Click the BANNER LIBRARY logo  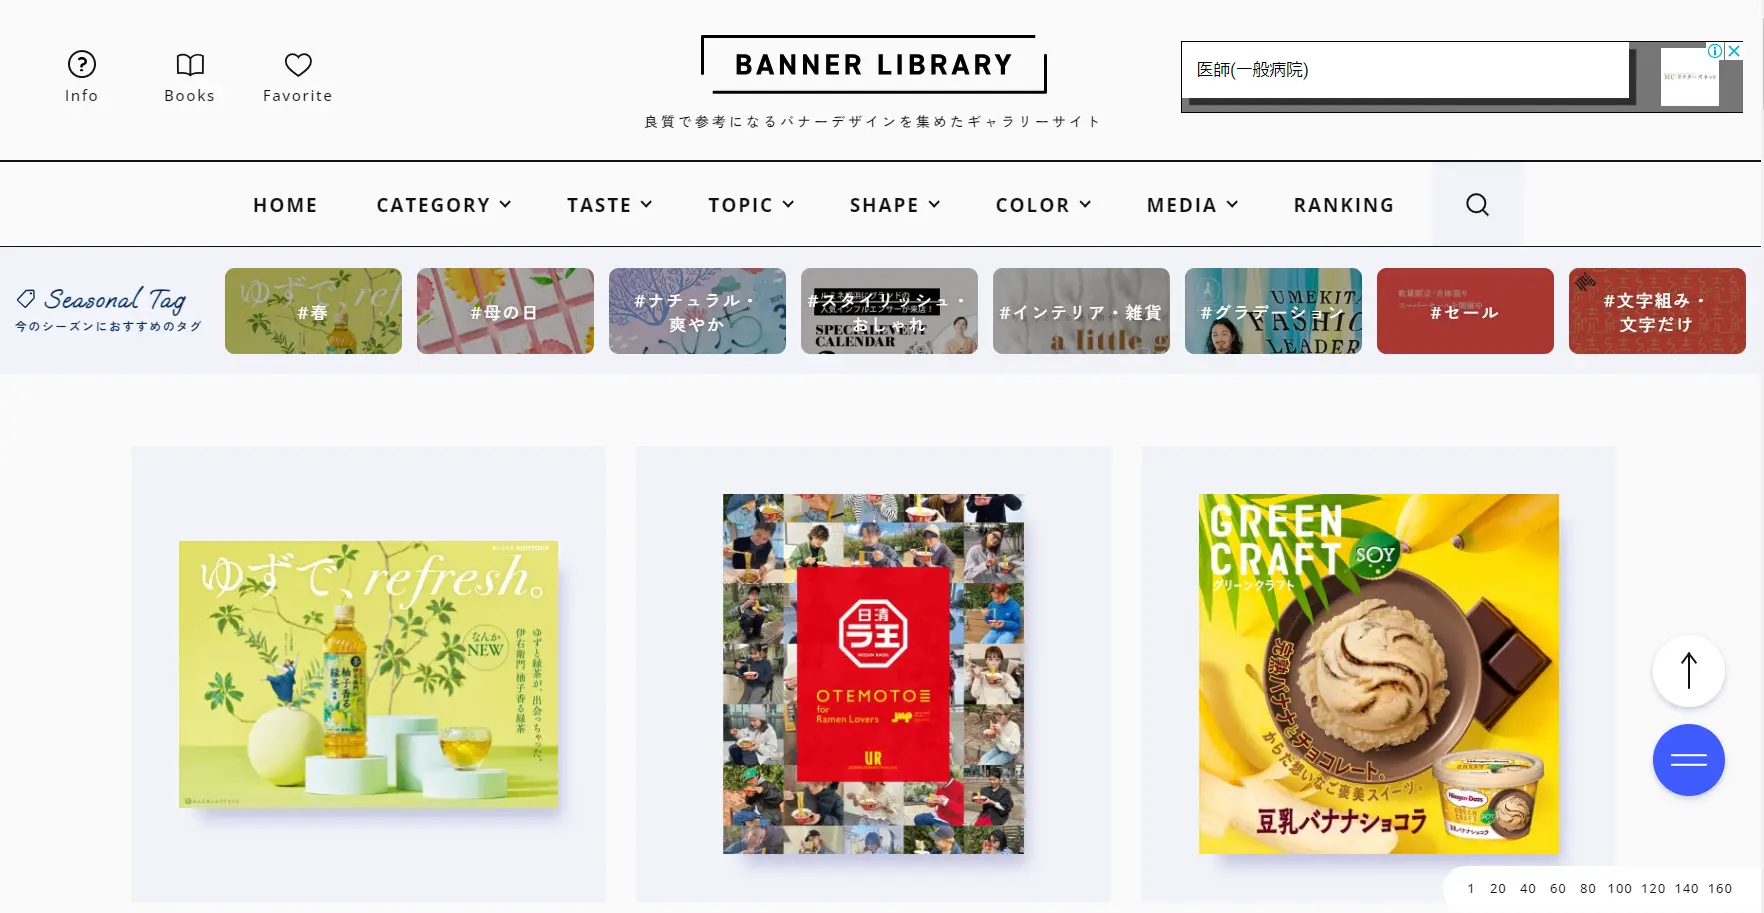coord(874,65)
